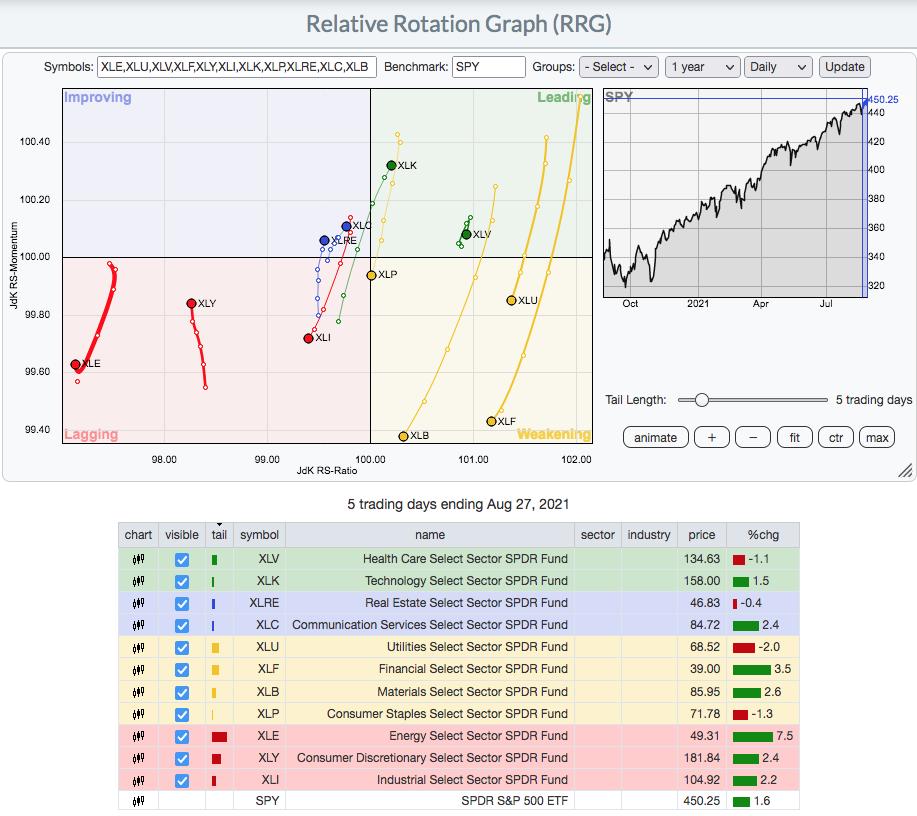The width and height of the screenshot is (917, 816).
Task: Start the animate button
Action: [656, 438]
